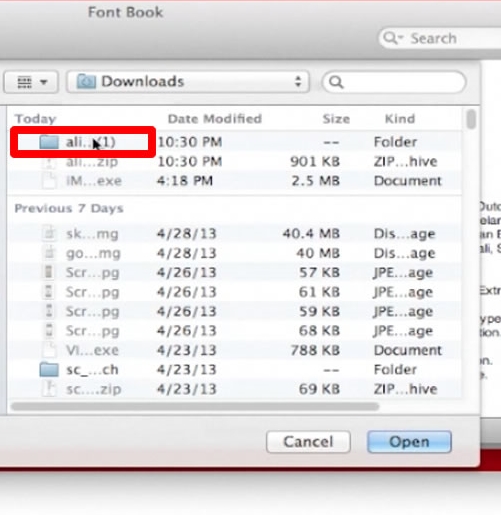Click the Today group header
This screenshot has height=515, width=501.
click(x=35, y=119)
